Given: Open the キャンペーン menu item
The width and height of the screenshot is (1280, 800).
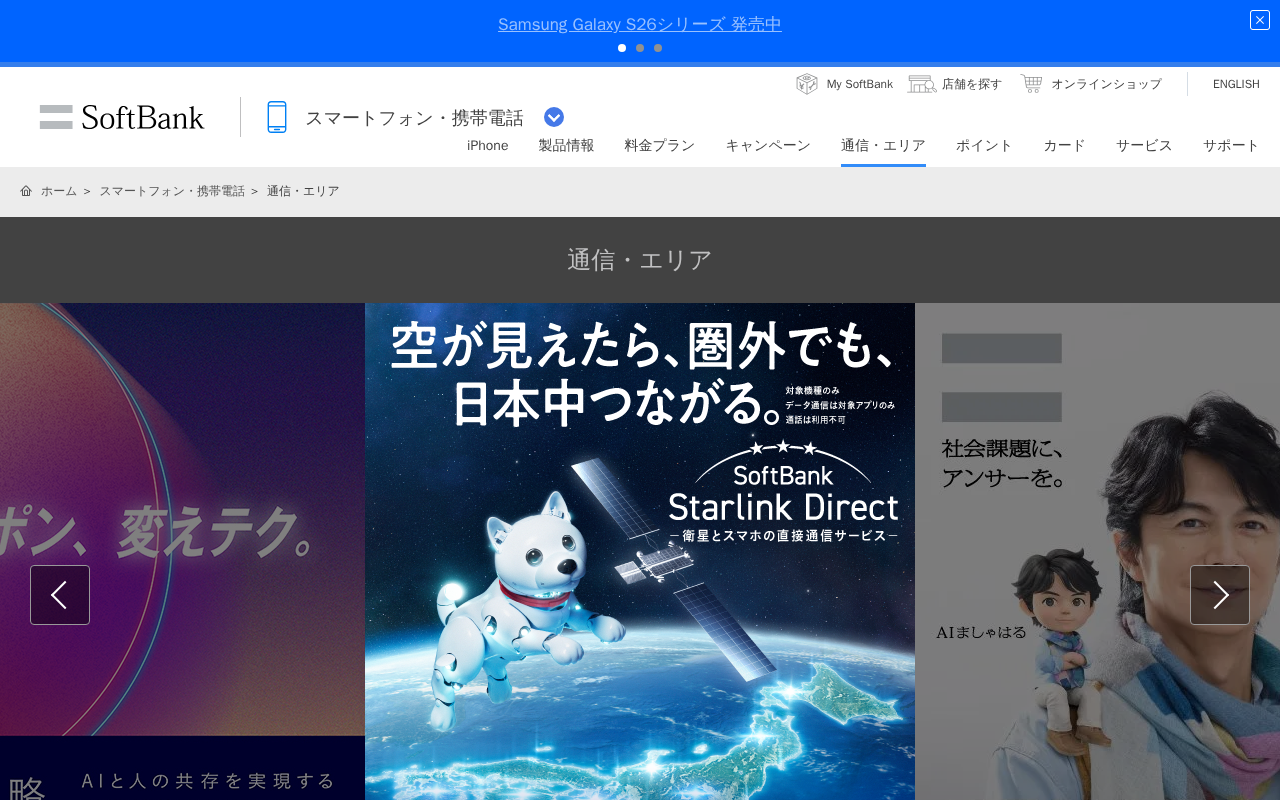Looking at the screenshot, I should pos(768,145).
